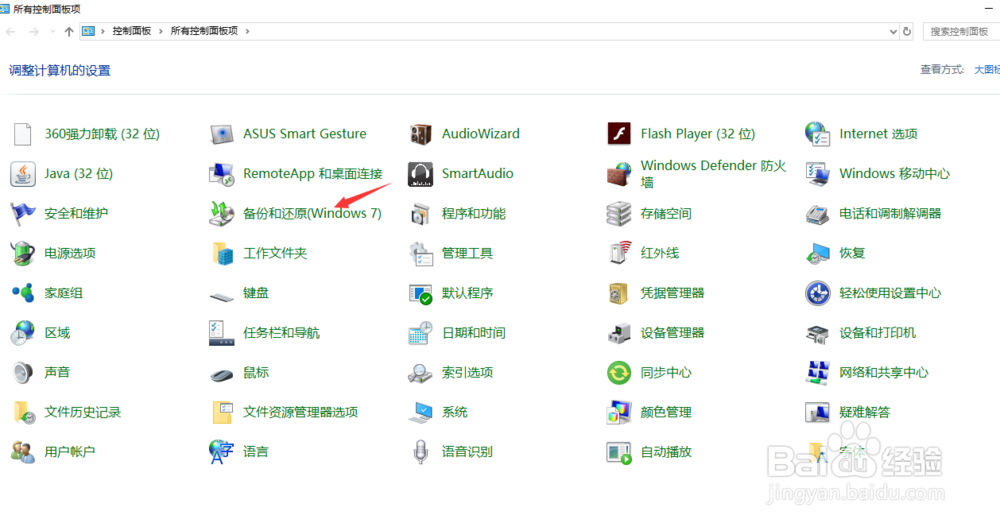
Task: Open 家庭组 icon
Action: pyautogui.click(x=22, y=293)
